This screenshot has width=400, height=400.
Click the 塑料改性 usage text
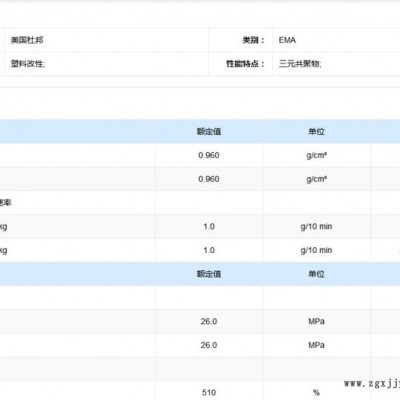tap(28, 63)
